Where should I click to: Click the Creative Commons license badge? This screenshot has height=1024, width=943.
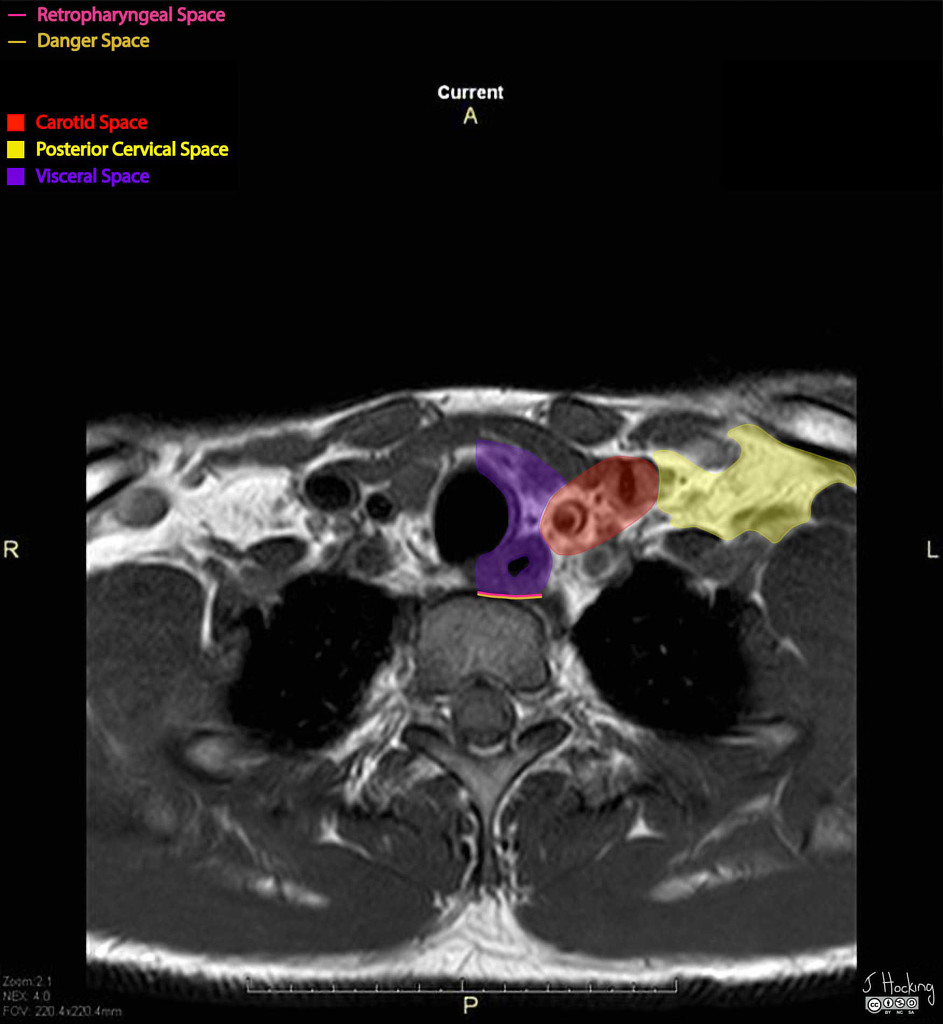pyautogui.click(x=892, y=1004)
